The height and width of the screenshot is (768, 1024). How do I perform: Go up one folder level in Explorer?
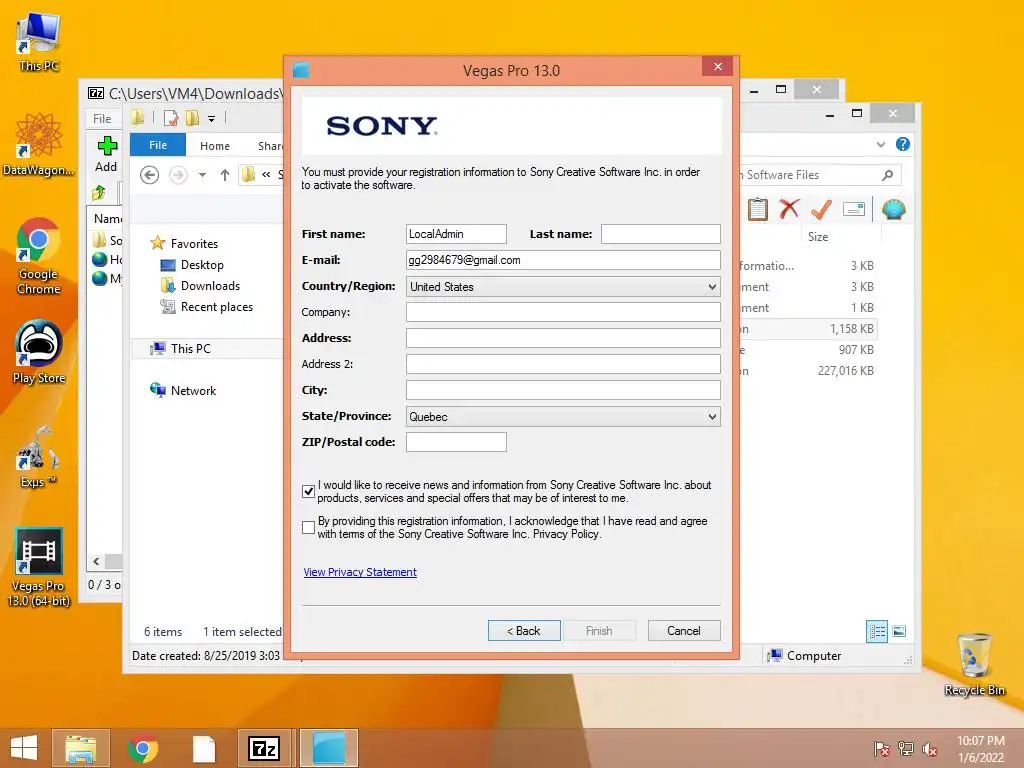point(225,175)
